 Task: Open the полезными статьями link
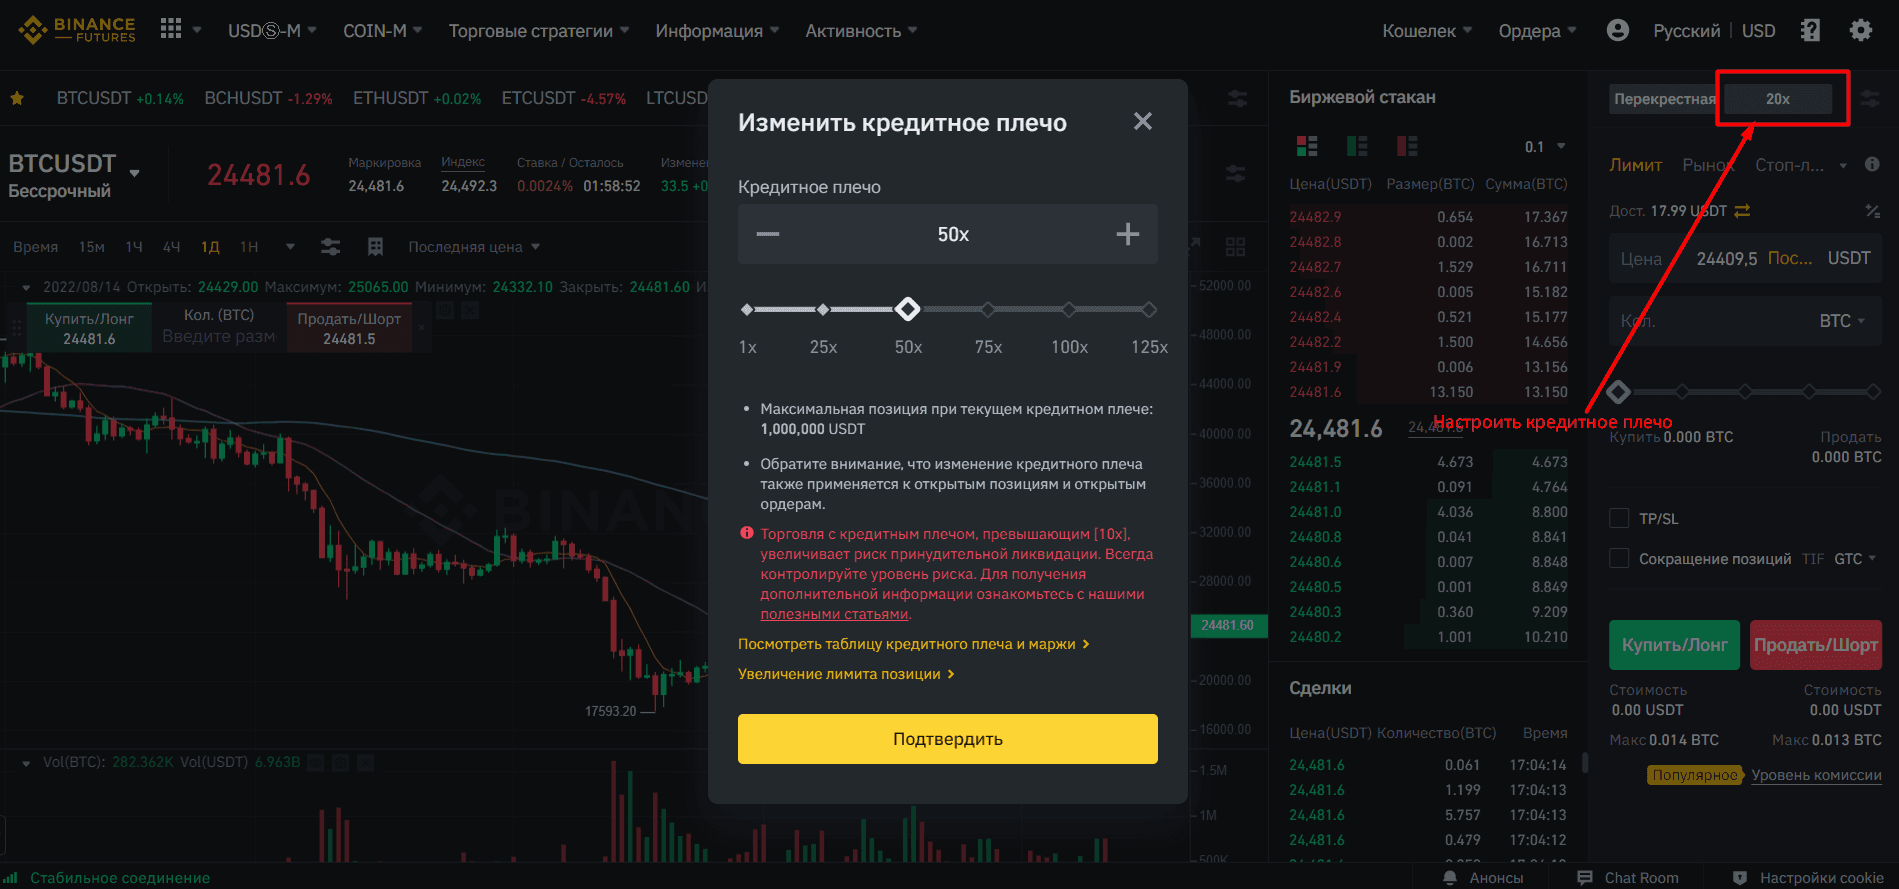tap(834, 614)
